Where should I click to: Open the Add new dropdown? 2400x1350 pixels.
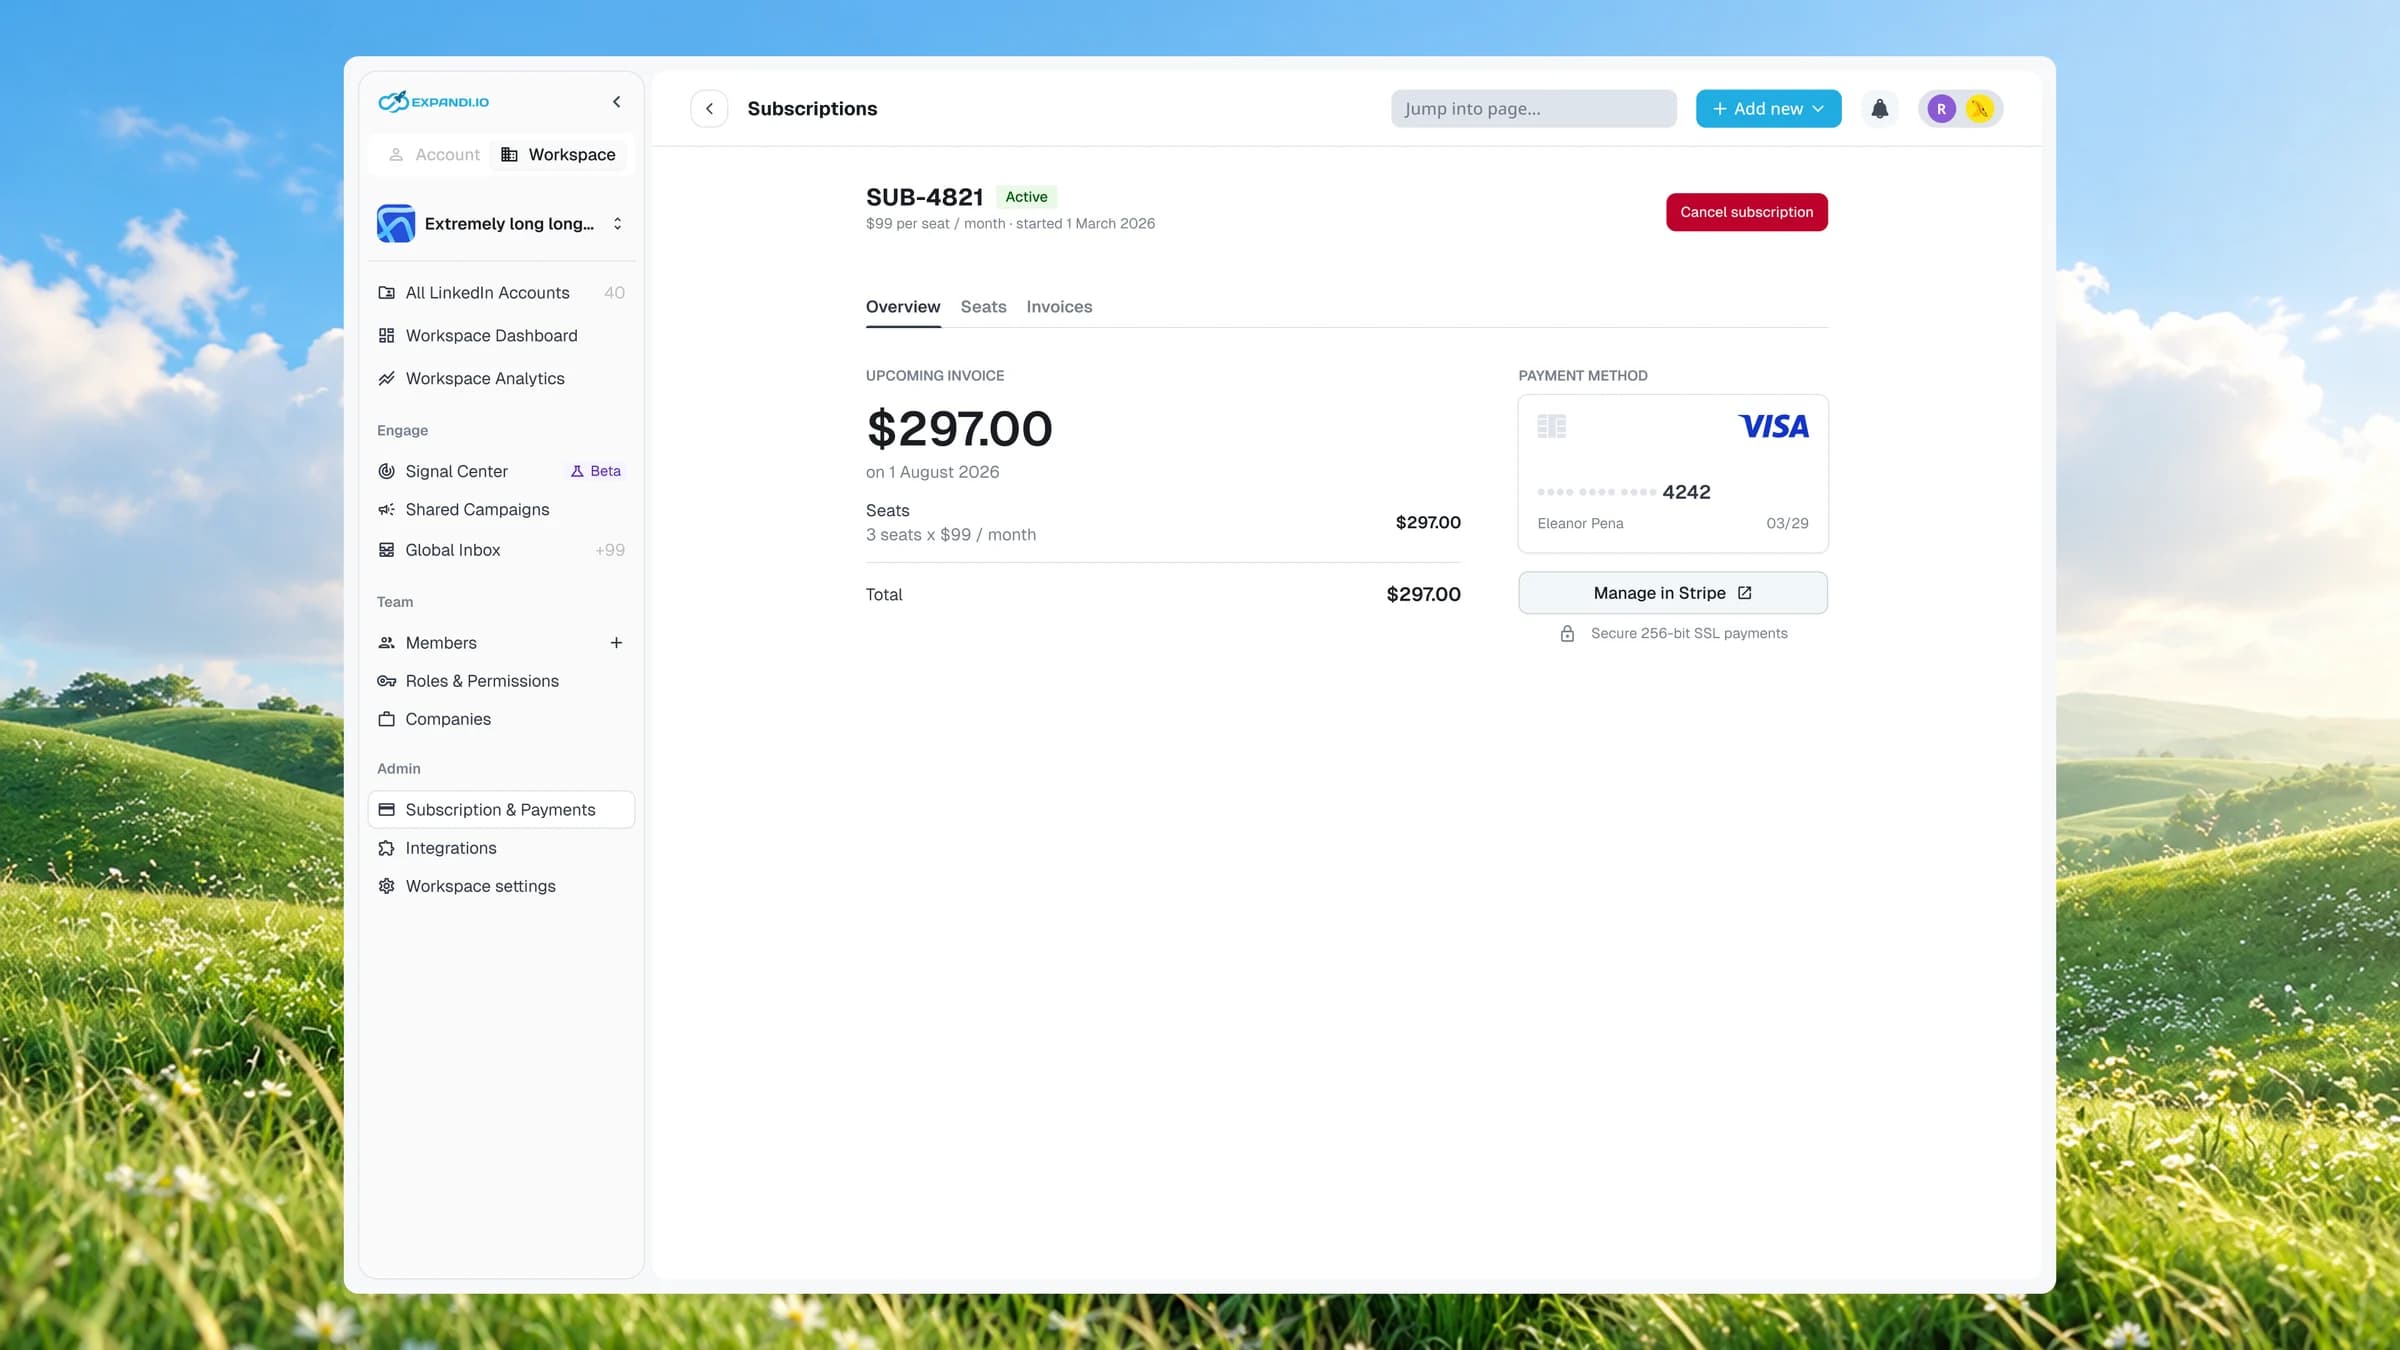tap(1768, 109)
